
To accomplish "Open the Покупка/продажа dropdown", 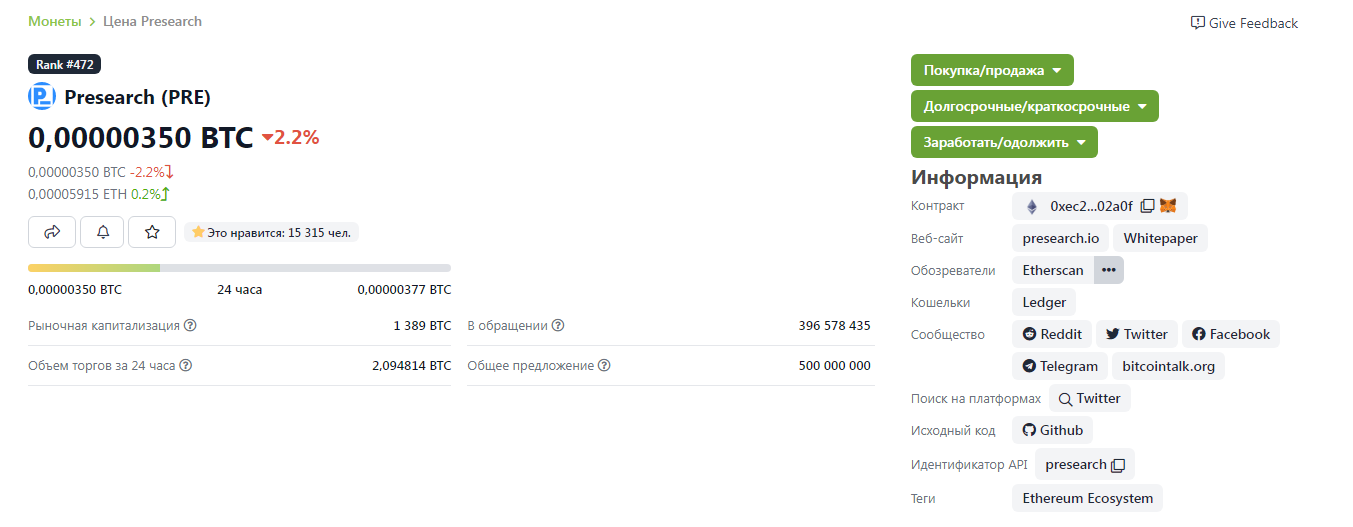I will [992, 70].
